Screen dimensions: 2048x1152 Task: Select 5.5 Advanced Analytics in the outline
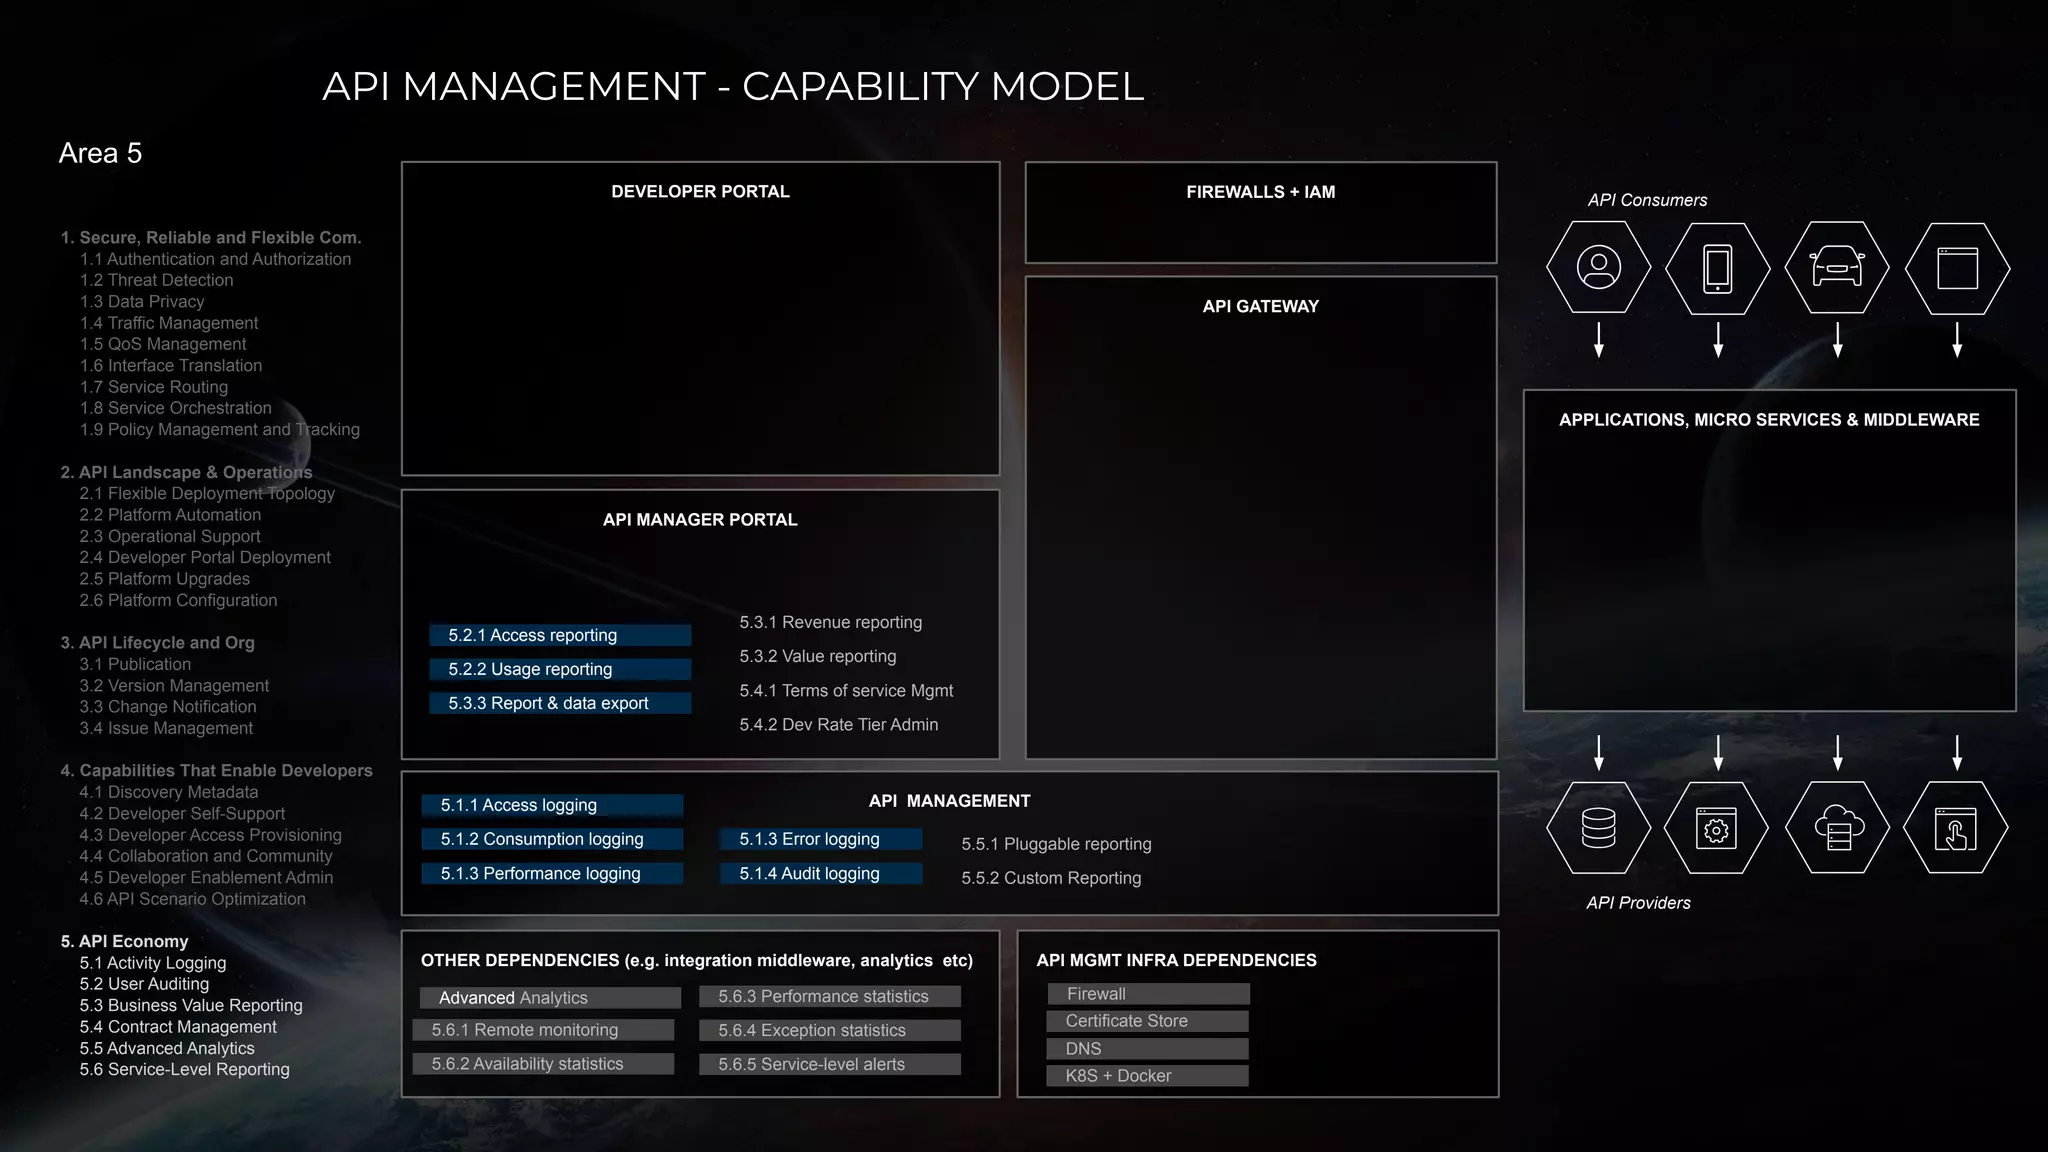click(167, 1048)
